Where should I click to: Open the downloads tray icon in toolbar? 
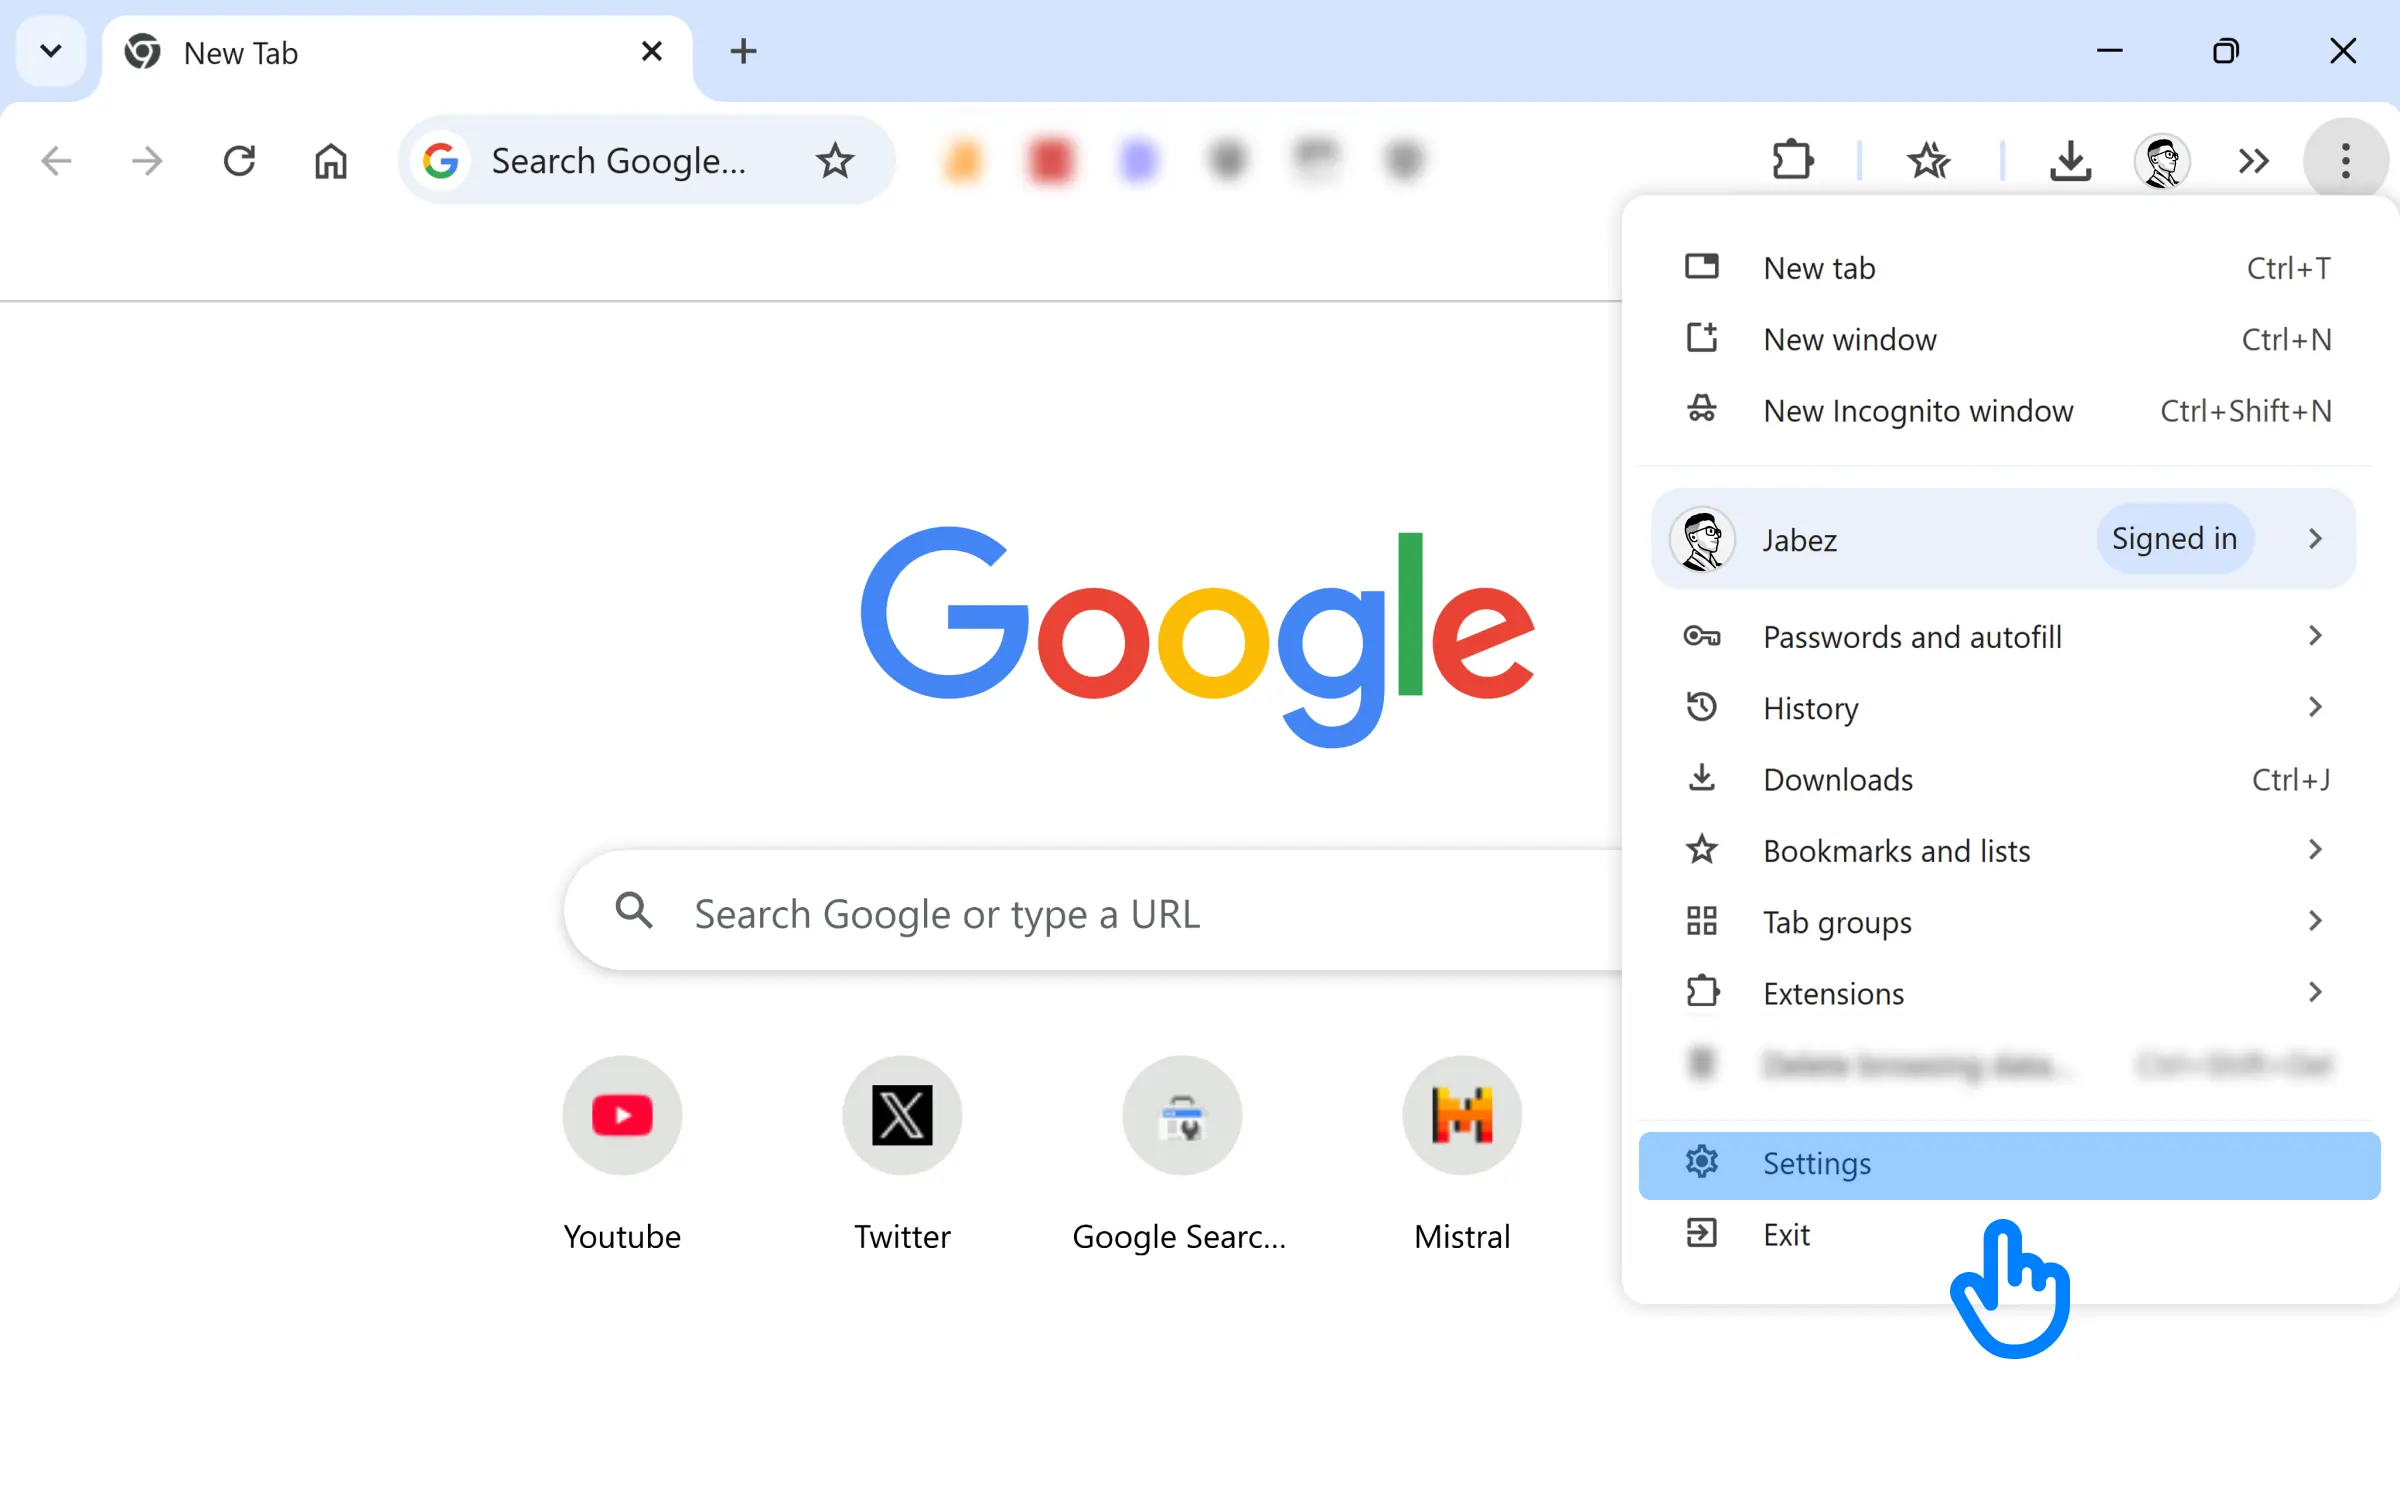[x=2070, y=160]
